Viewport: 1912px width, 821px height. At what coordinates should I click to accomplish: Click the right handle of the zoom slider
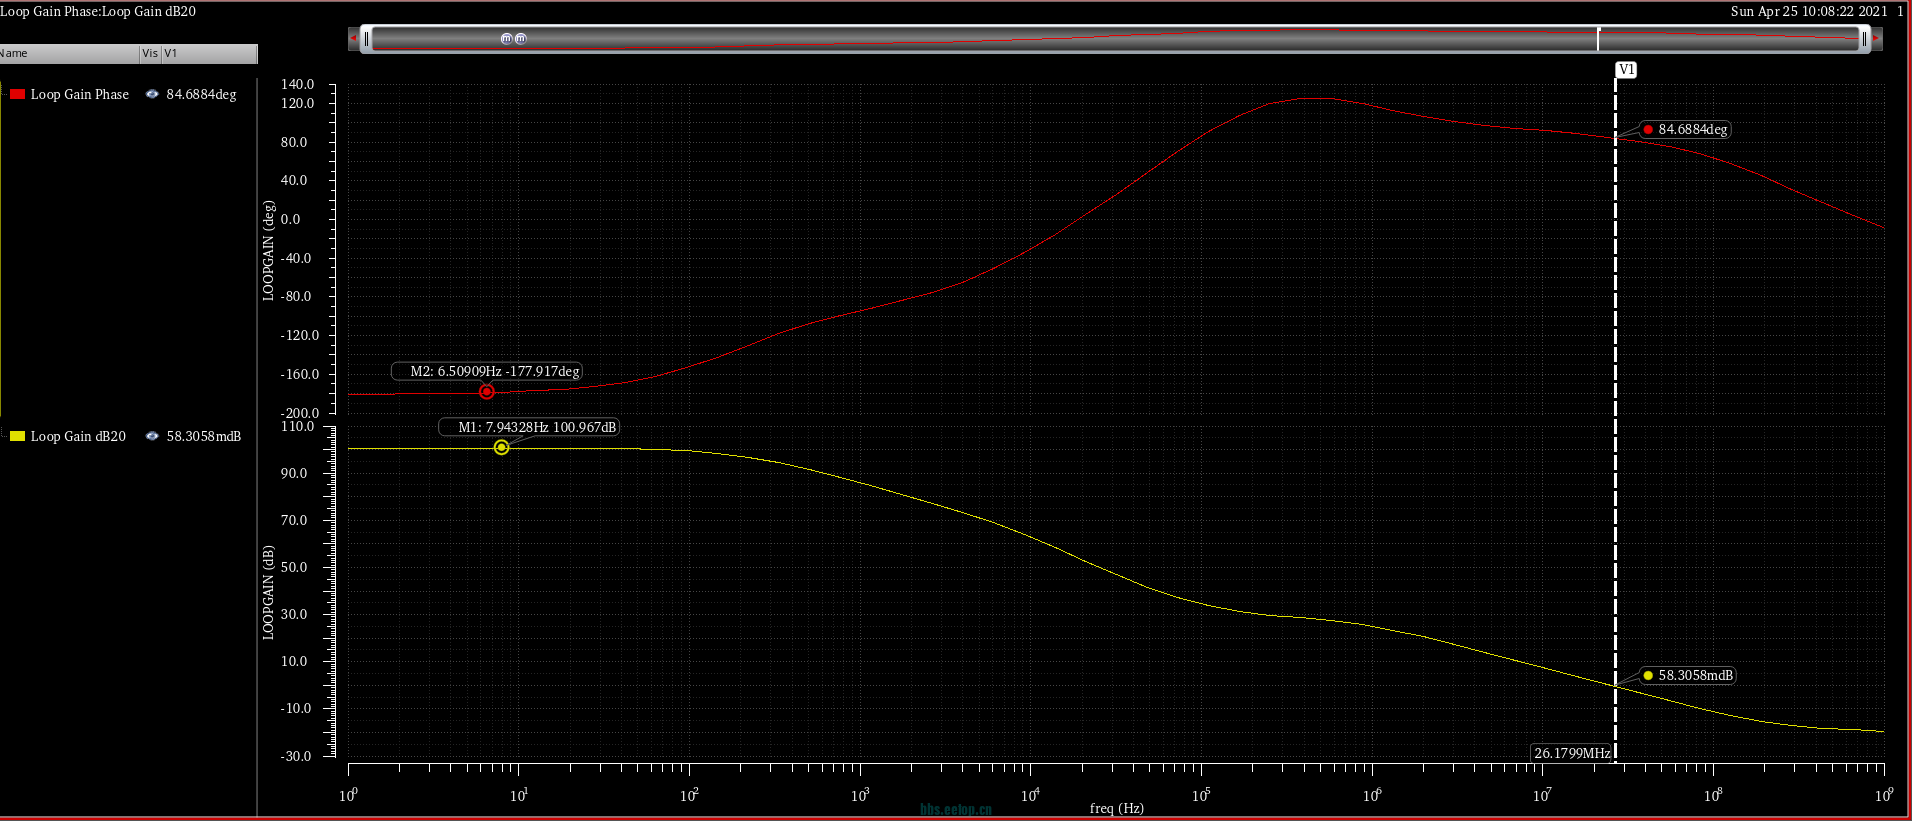tap(1864, 39)
